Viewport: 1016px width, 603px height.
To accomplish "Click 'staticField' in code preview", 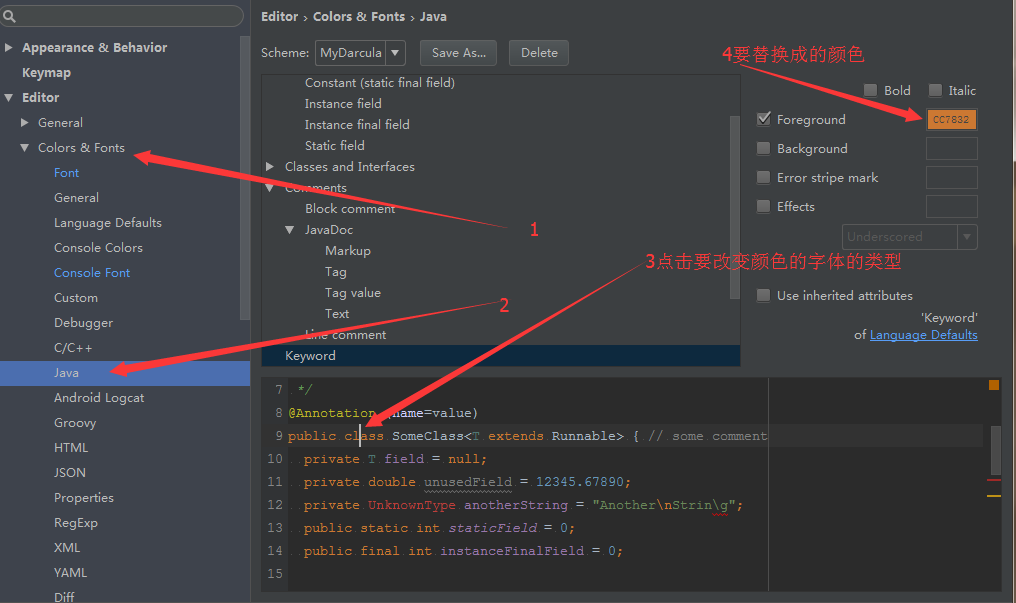I will (x=492, y=528).
